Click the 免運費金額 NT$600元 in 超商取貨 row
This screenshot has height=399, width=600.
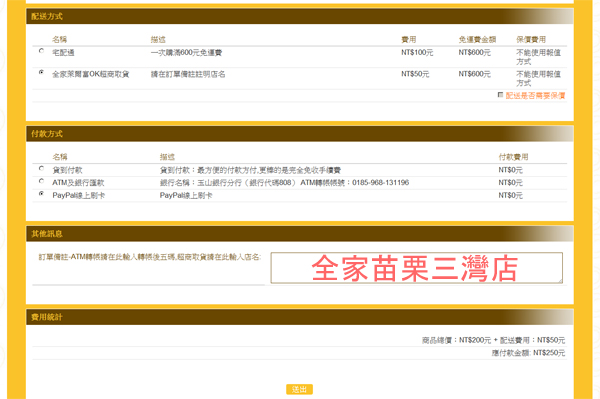tap(474, 74)
